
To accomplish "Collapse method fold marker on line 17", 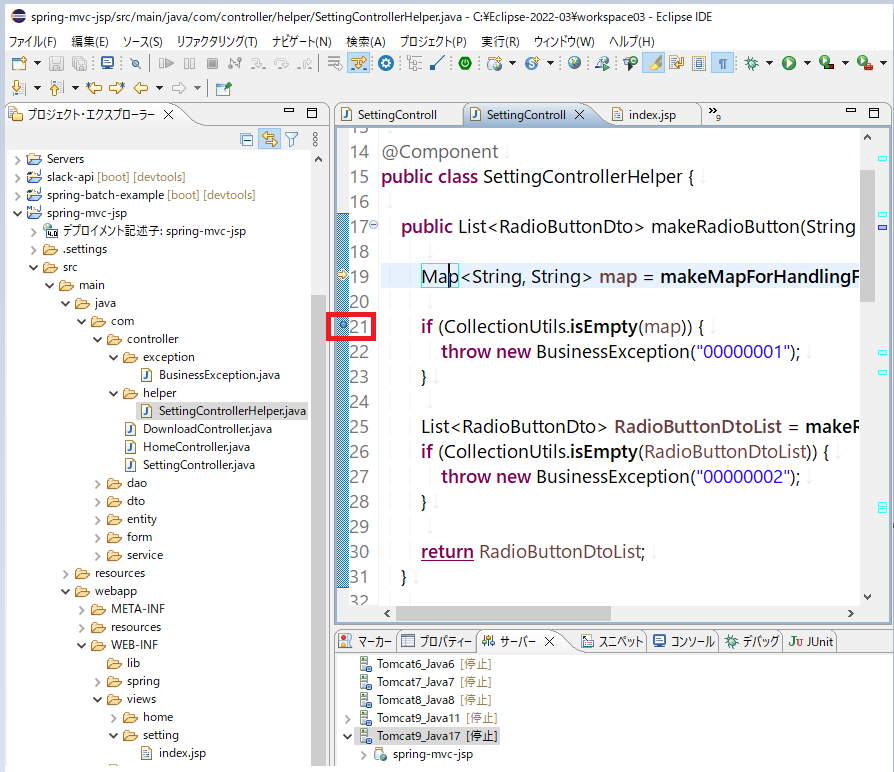I will coord(373,225).
